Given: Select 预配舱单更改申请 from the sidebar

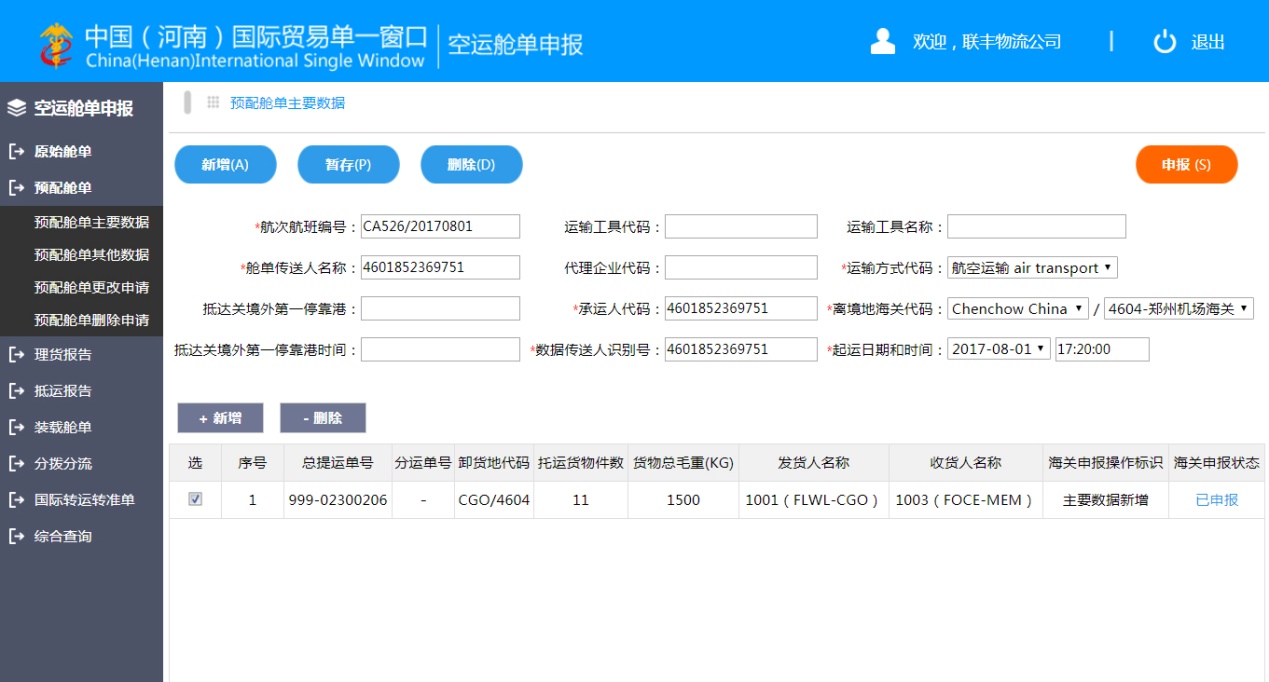Looking at the screenshot, I should coord(91,288).
